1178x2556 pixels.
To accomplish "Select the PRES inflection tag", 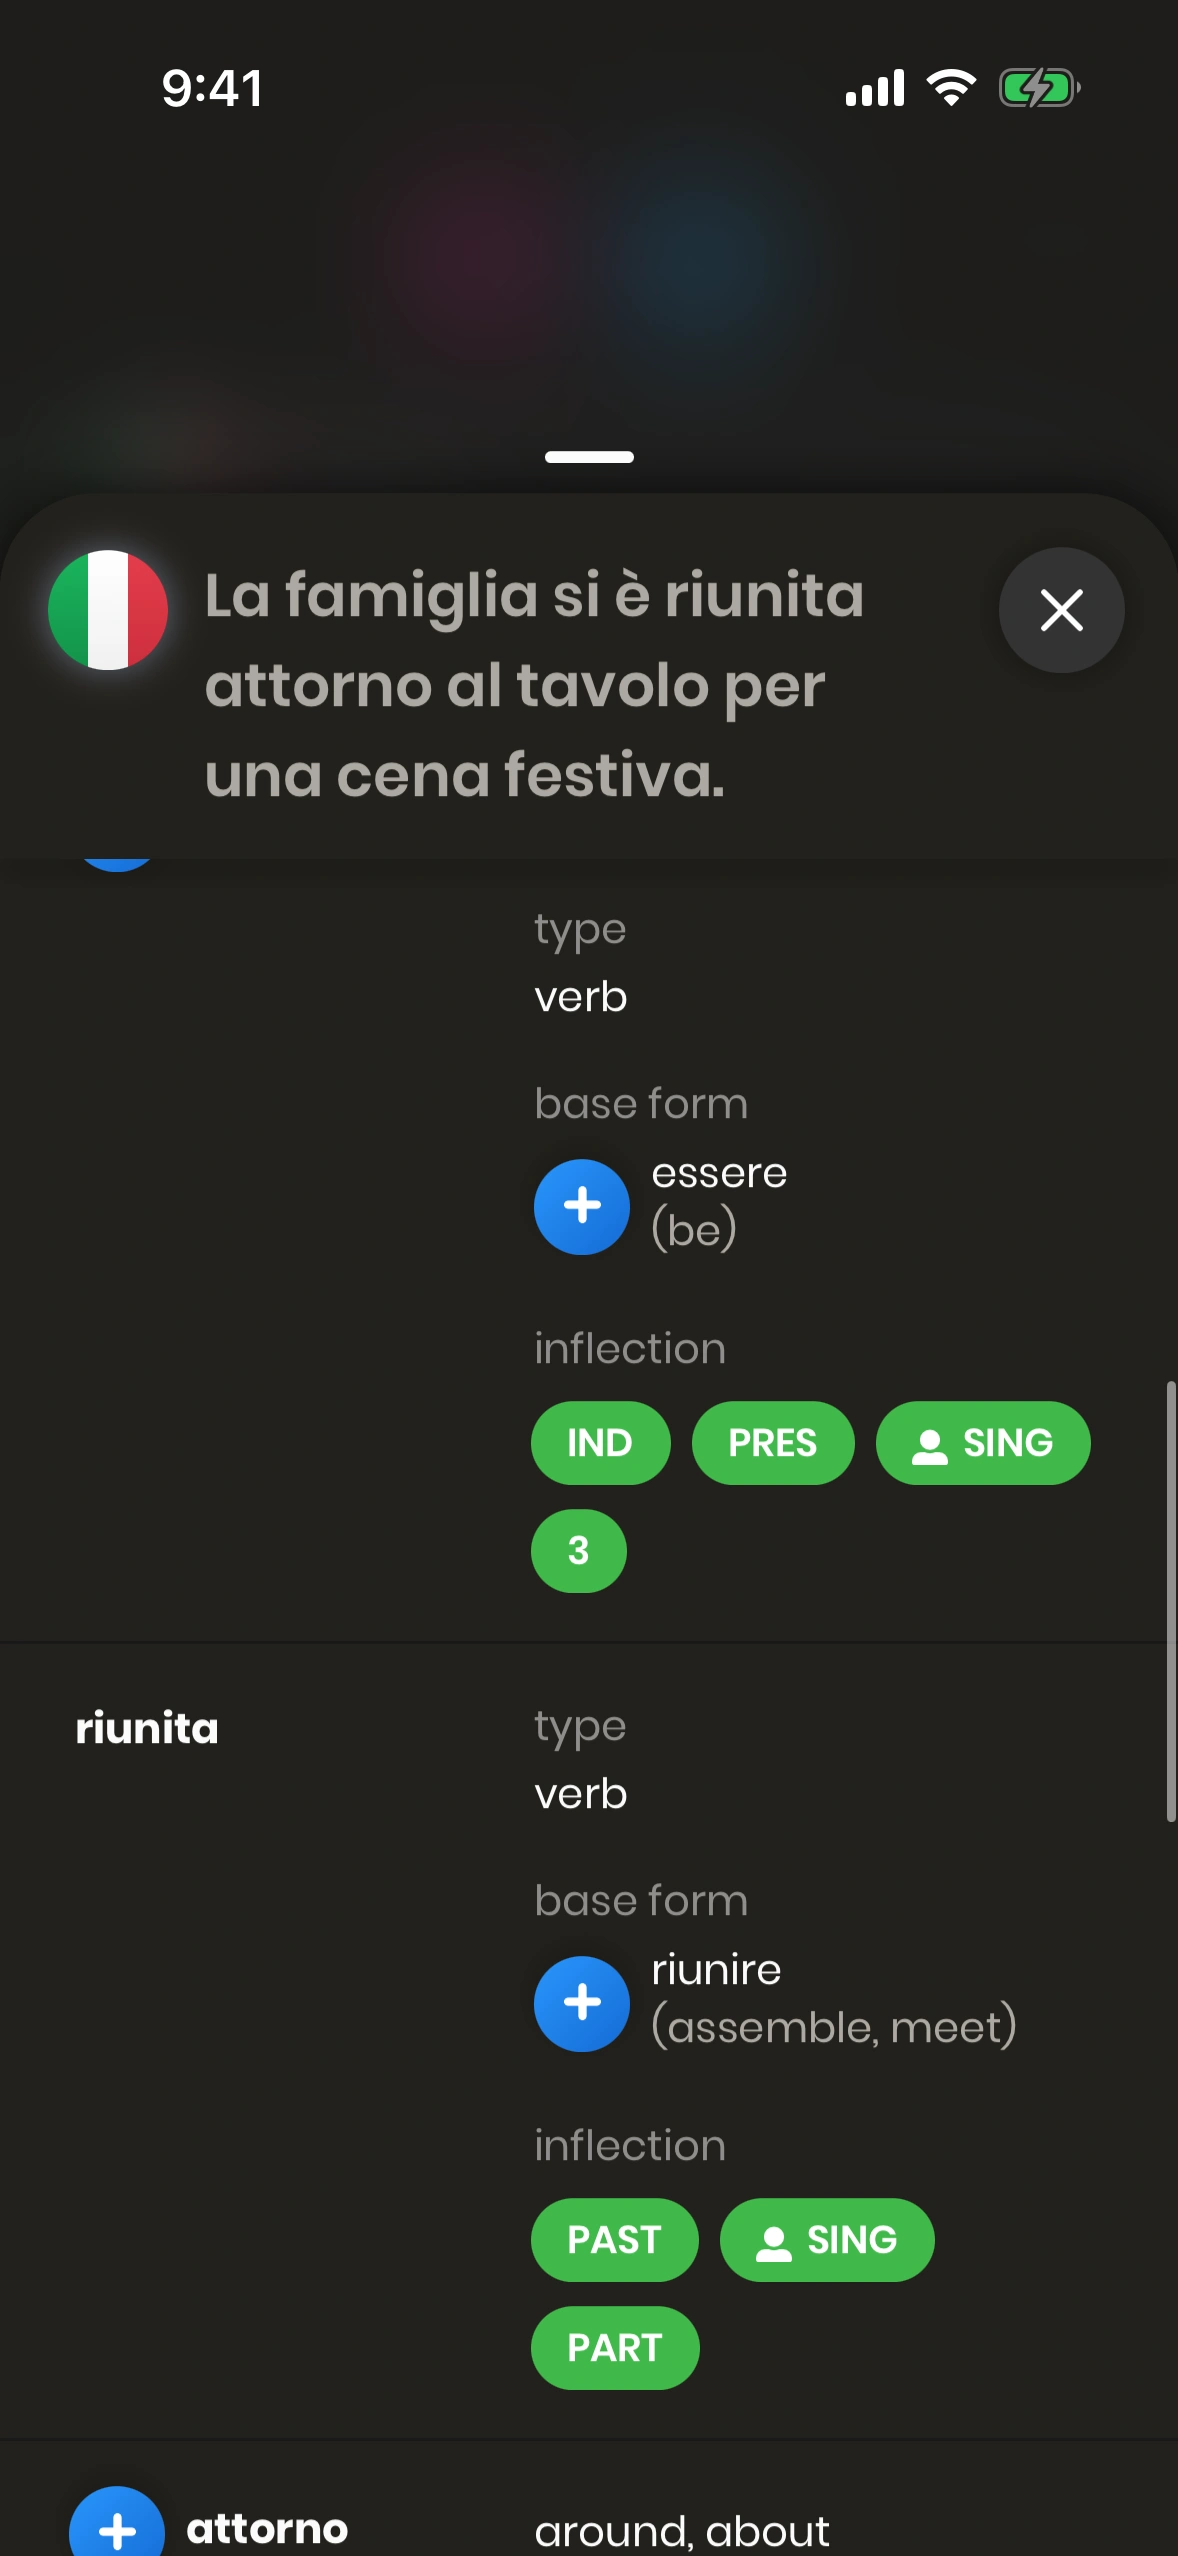I will pyautogui.click(x=773, y=1443).
